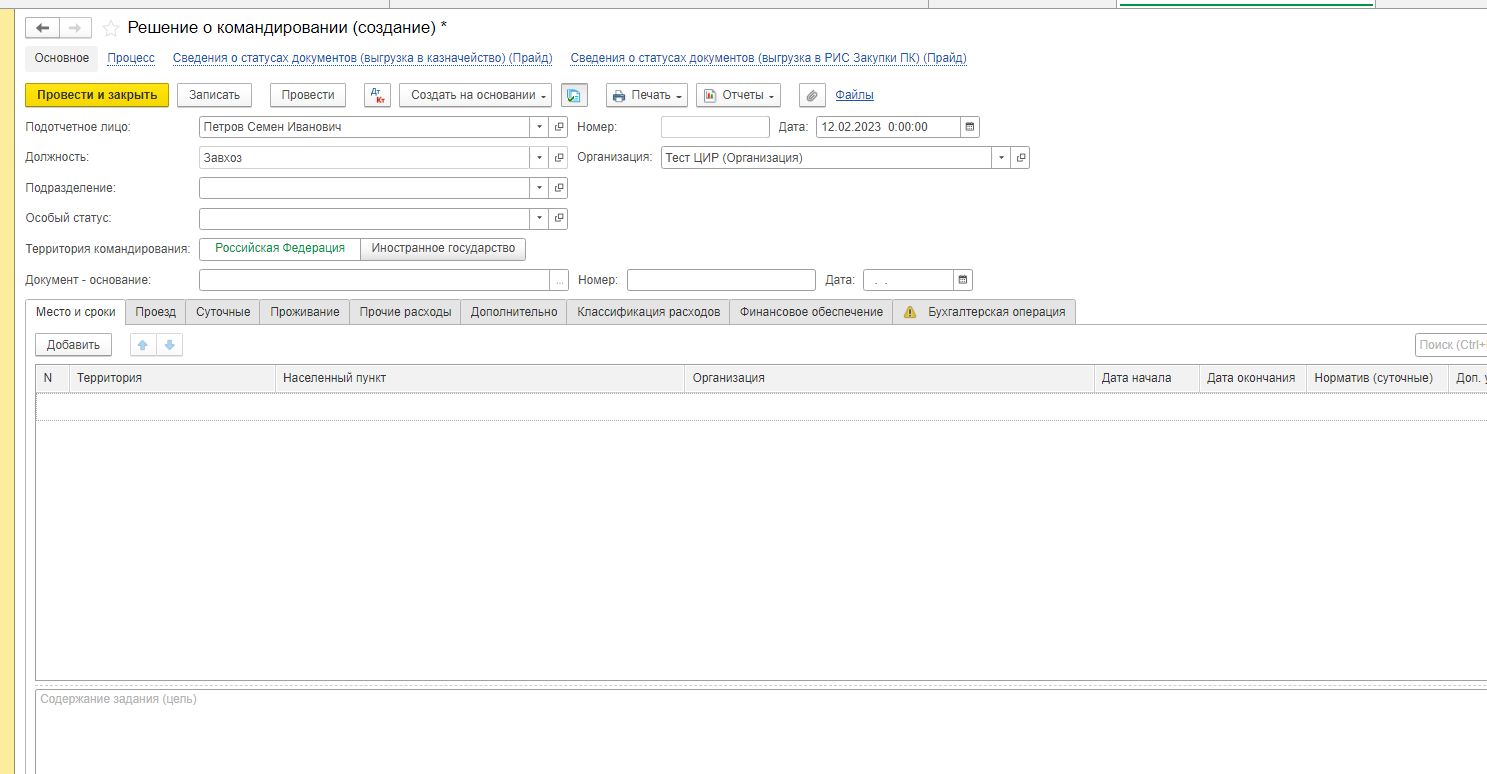Switch to Проезд tab
This screenshot has width=1487, height=774.
pos(156,312)
